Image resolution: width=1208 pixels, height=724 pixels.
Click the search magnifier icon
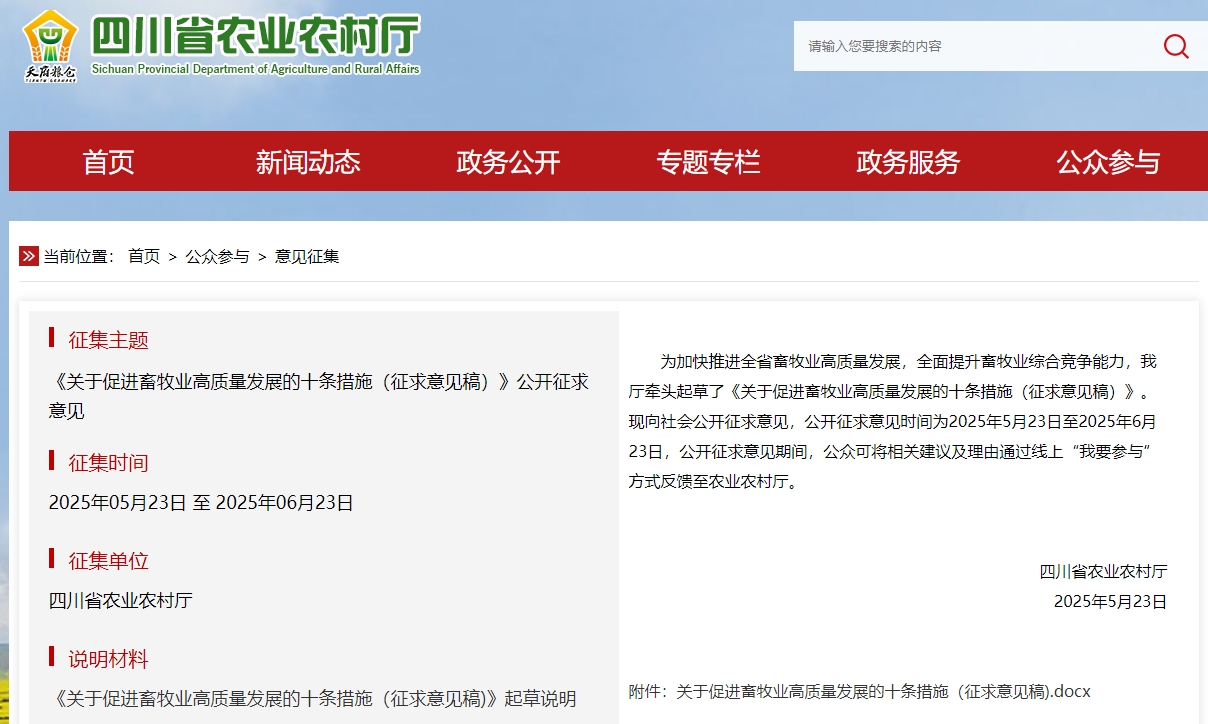click(x=1174, y=46)
